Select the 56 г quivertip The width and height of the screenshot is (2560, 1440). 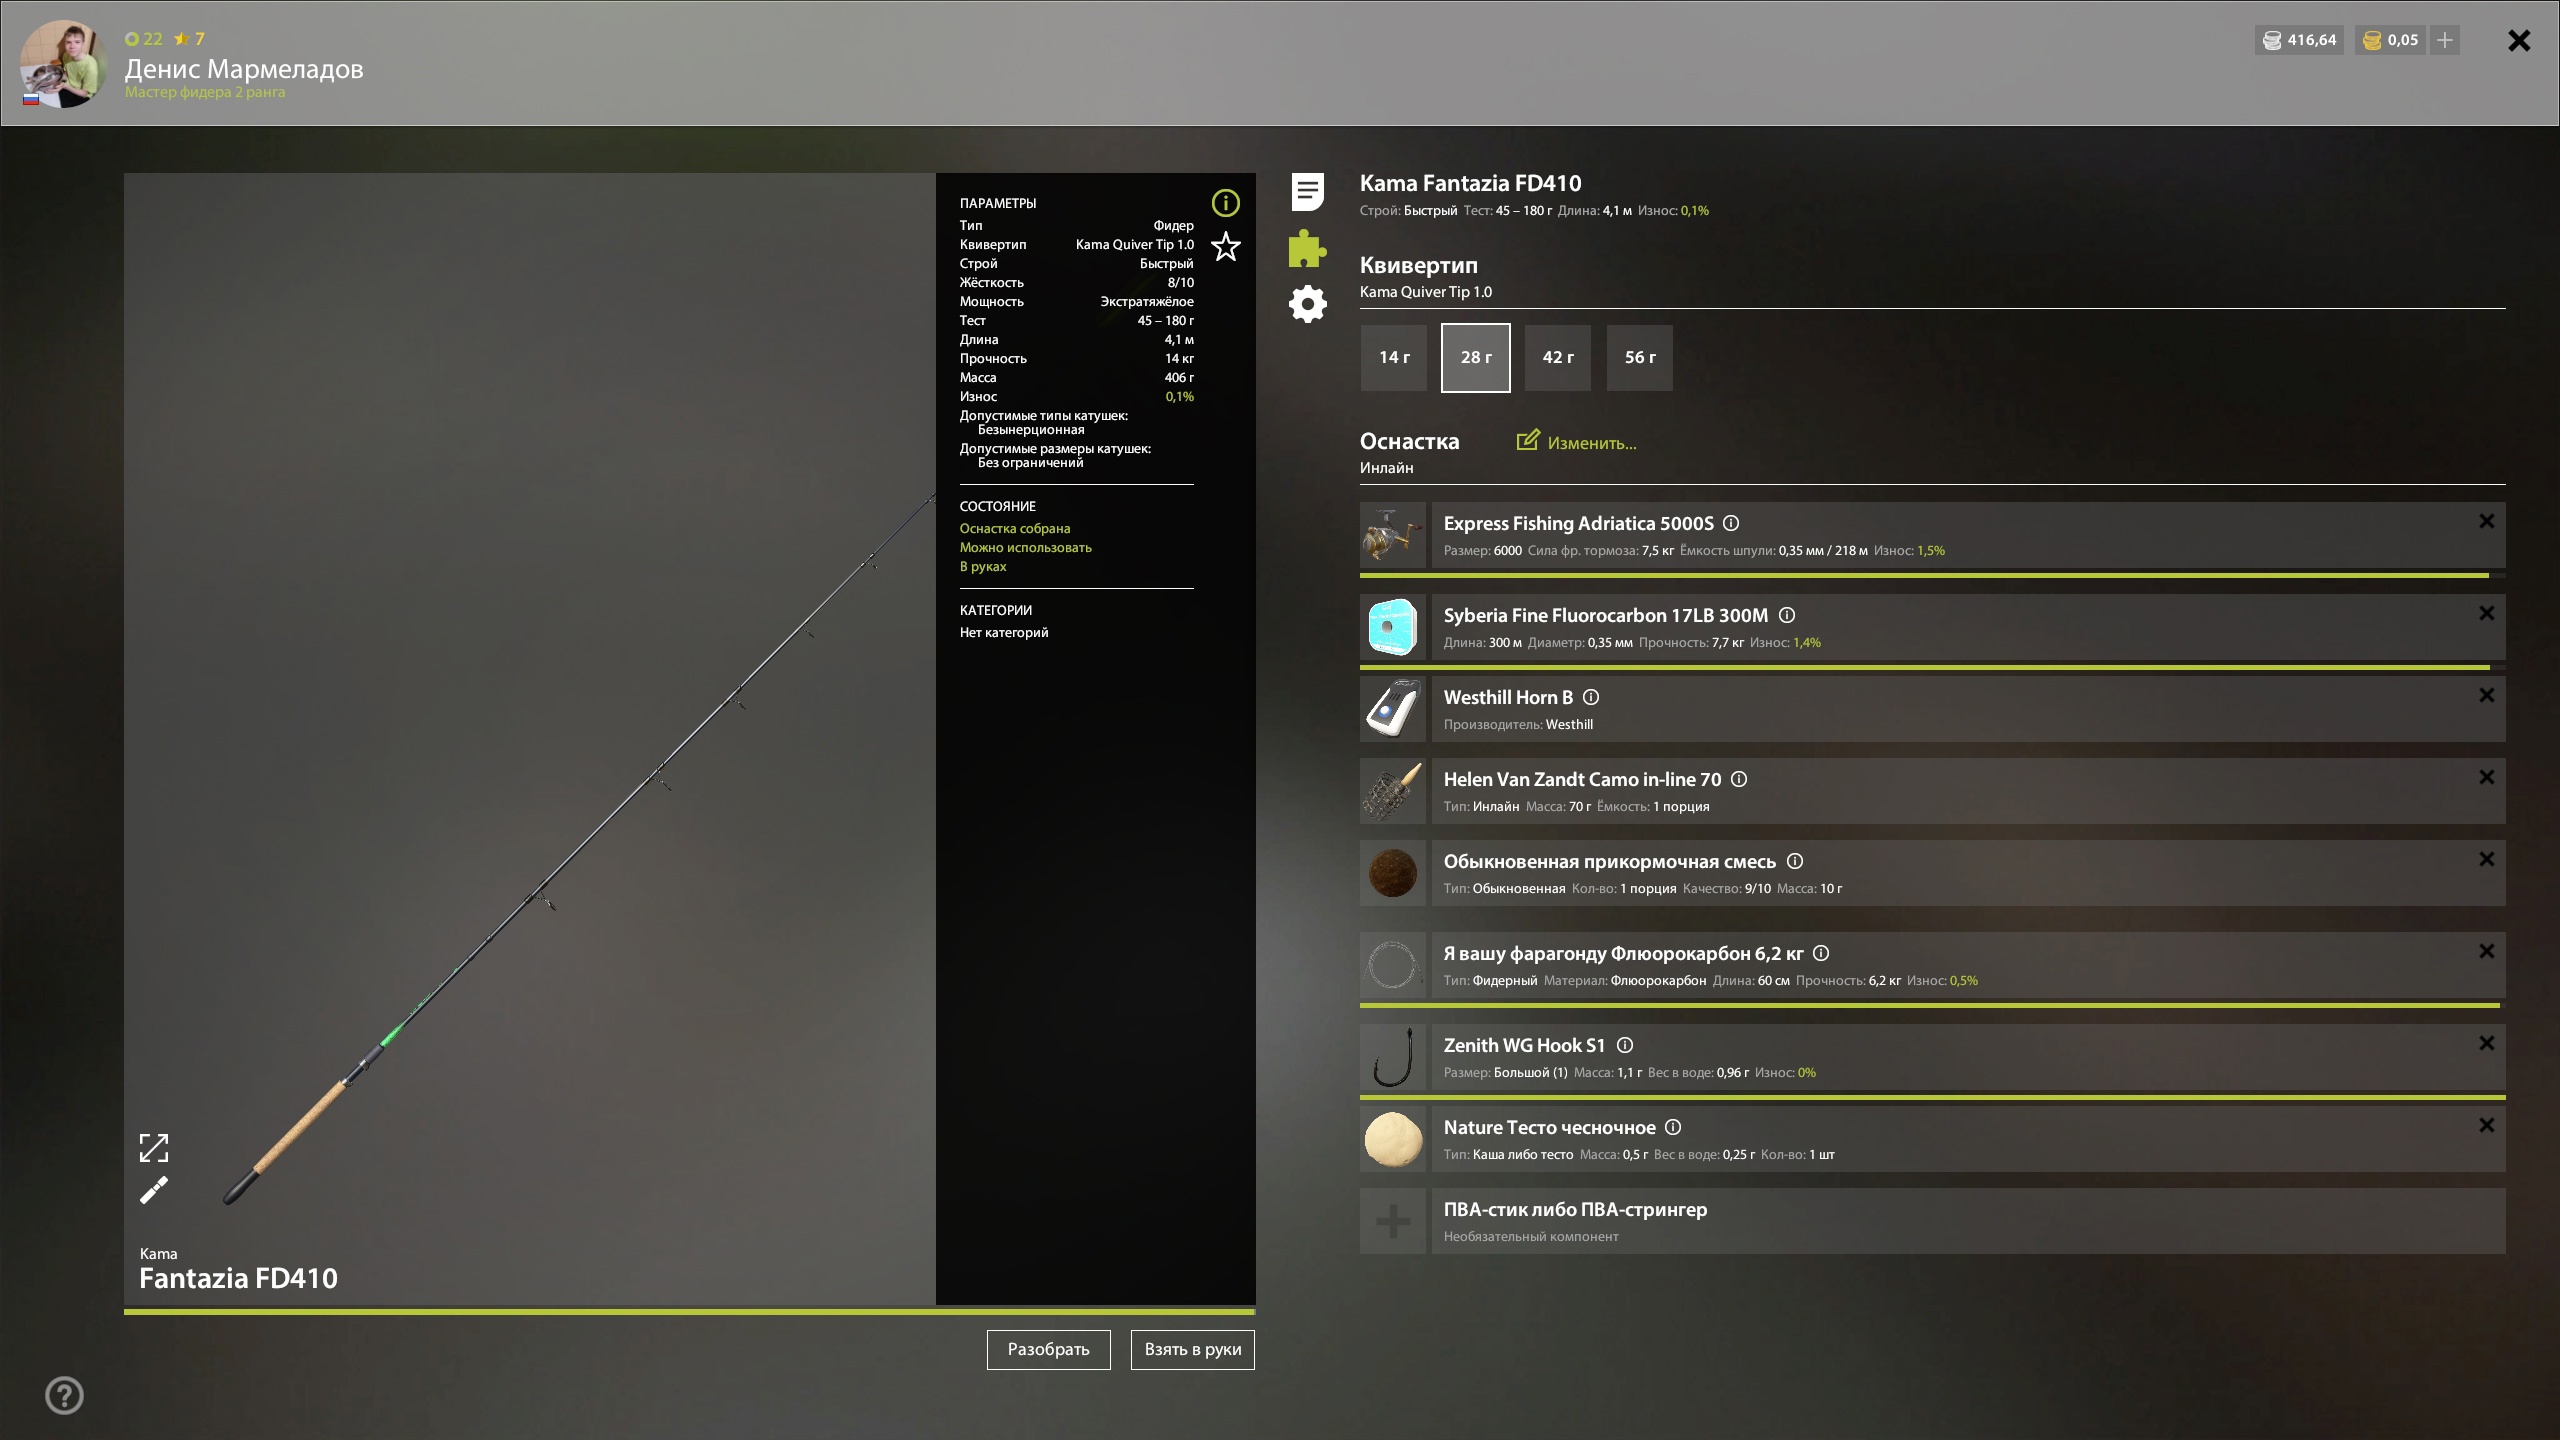pos(1640,357)
